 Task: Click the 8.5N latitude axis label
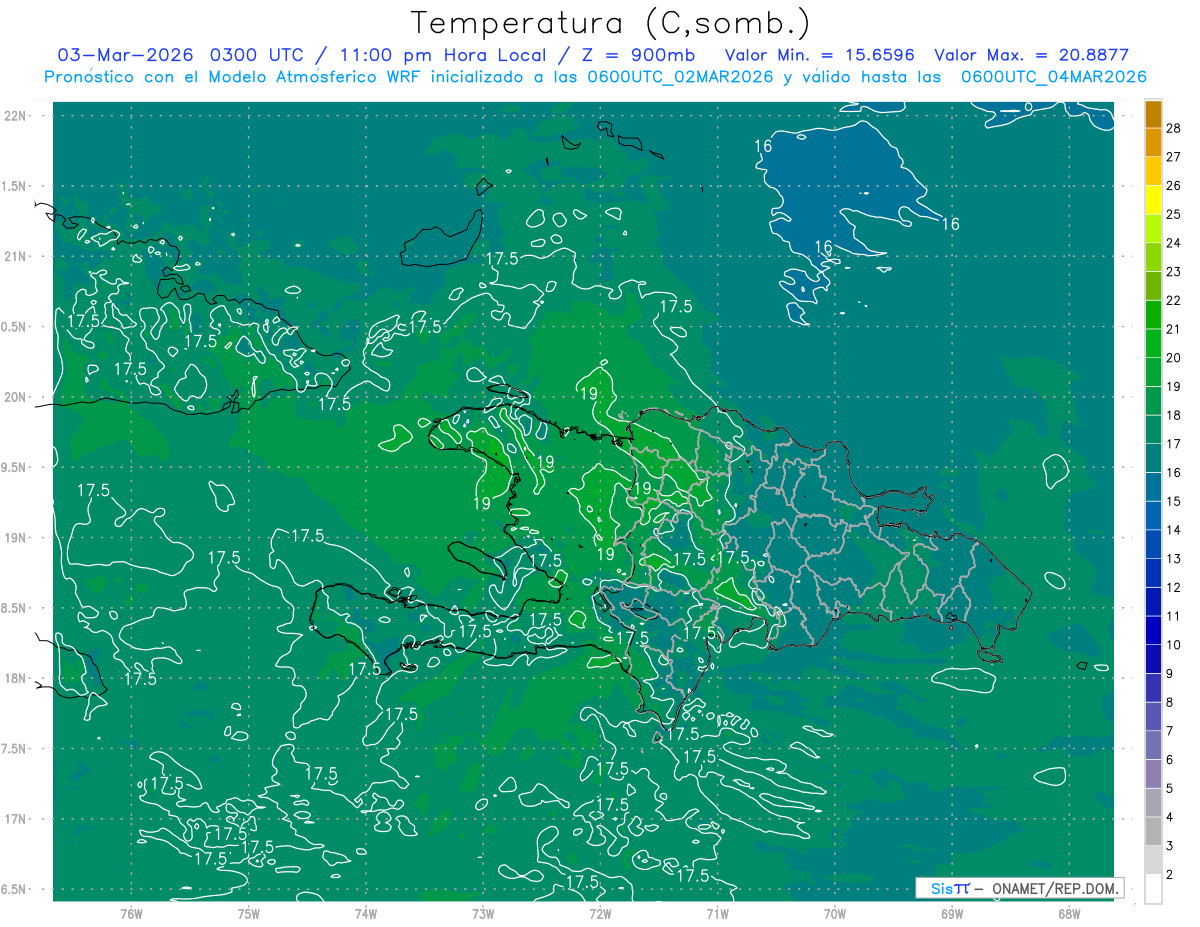[15, 608]
